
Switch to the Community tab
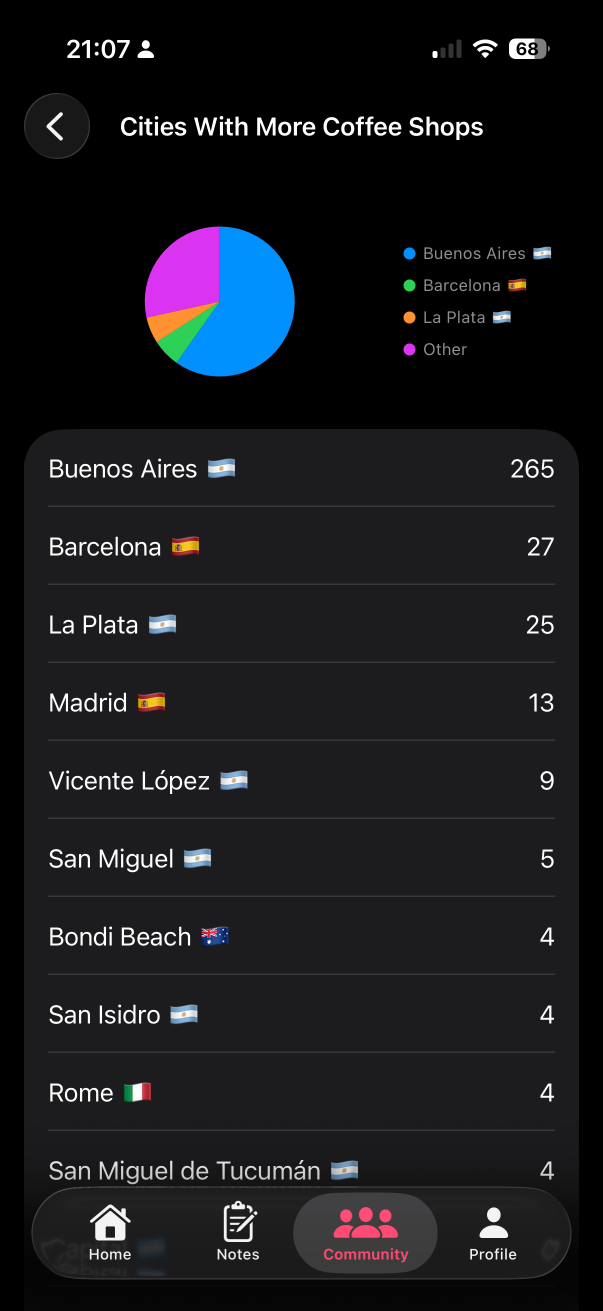pos(365,1233)
